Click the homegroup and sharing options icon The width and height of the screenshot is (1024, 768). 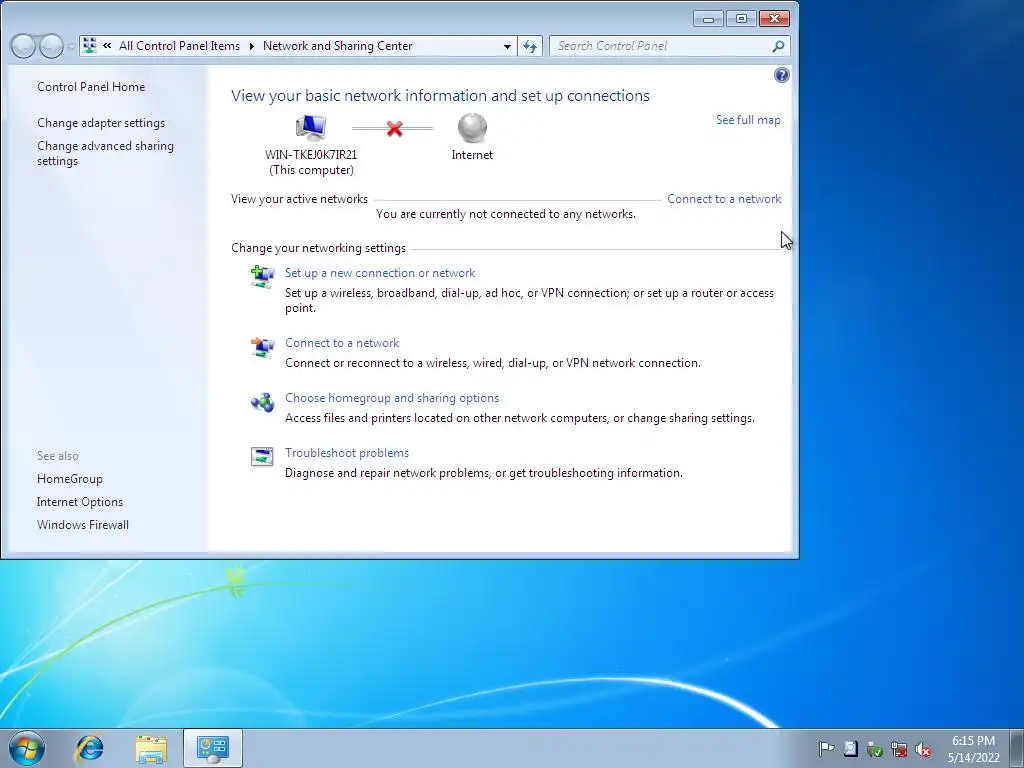(263, 402)
